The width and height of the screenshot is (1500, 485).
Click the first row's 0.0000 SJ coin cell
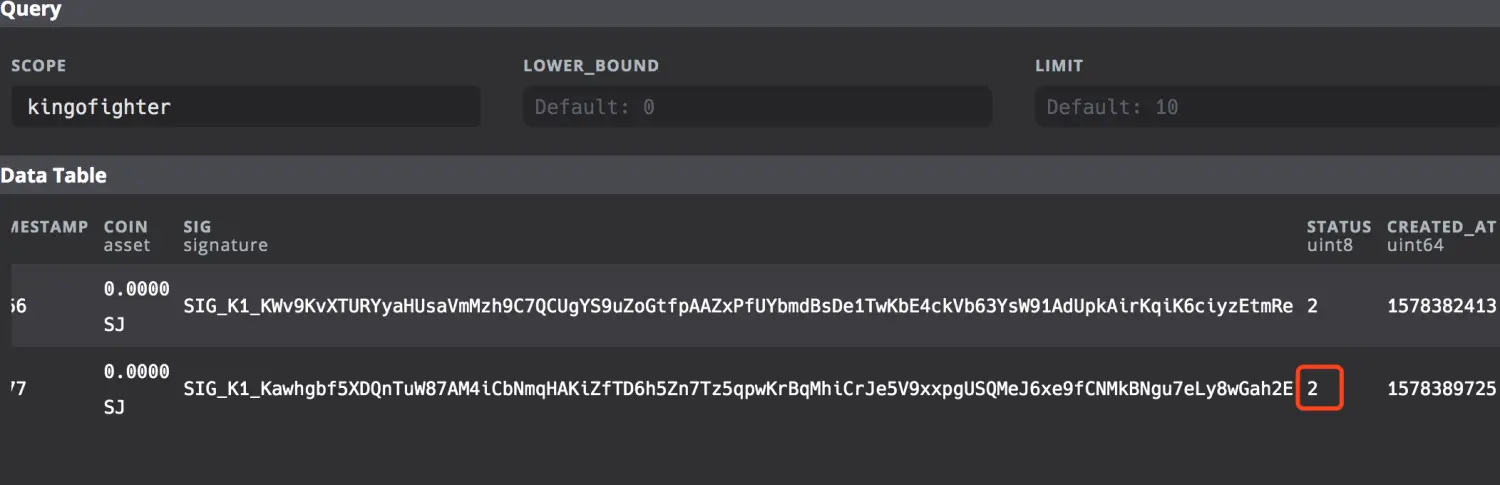coord(136,305)
